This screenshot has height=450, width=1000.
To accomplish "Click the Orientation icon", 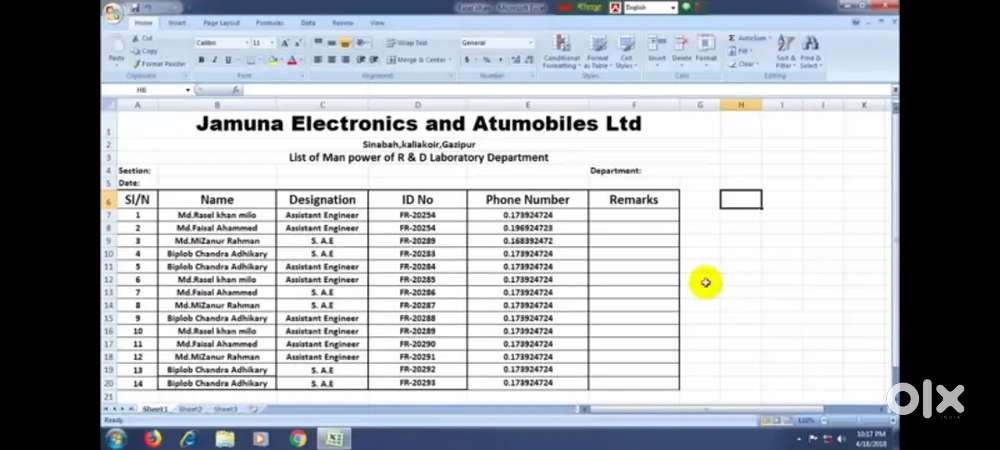I will coord(362,43).
